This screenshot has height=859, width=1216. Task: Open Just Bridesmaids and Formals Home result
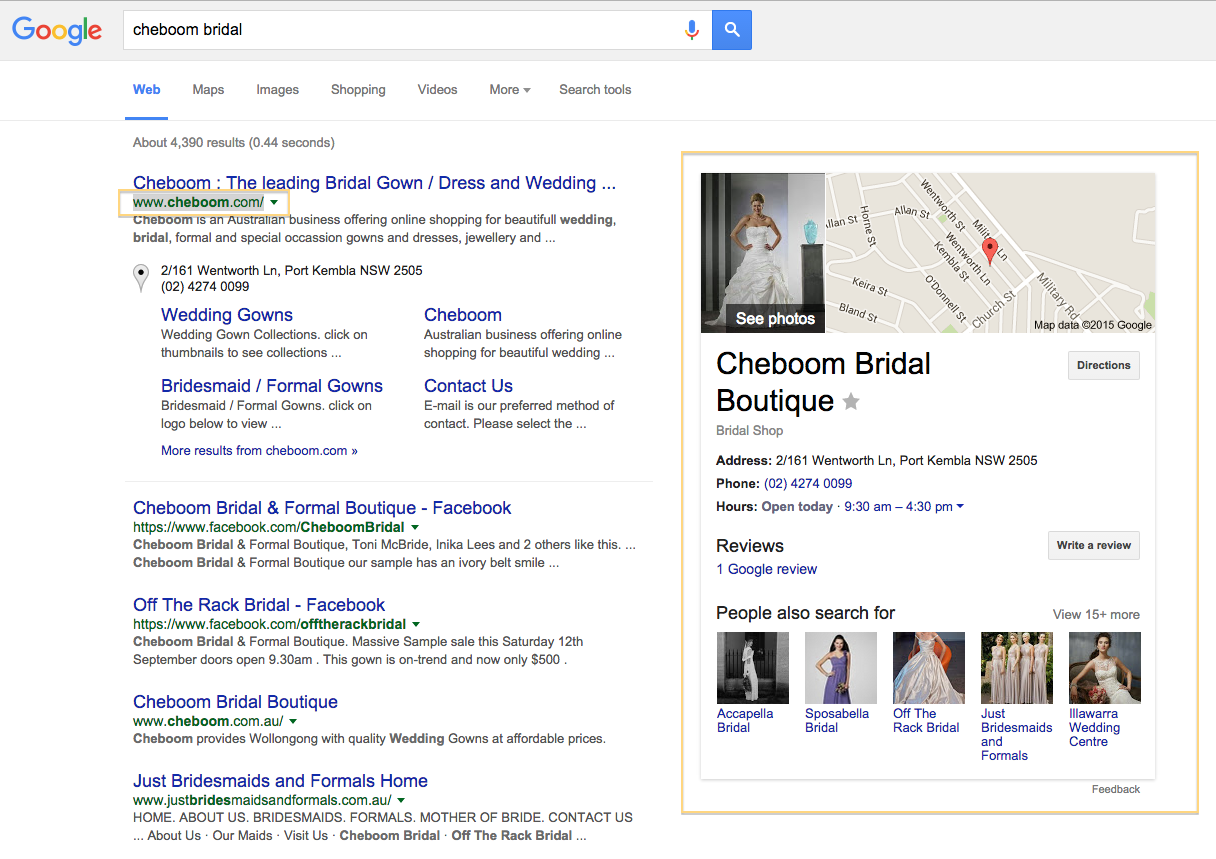coord(280,781)
